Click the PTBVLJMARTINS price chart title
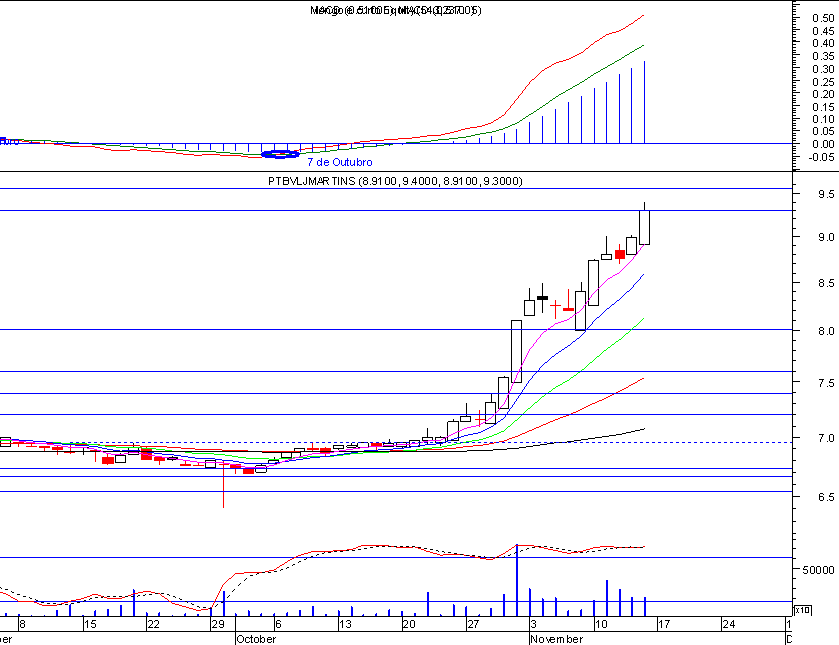This screenshot has height=645, width=839. 395,181
